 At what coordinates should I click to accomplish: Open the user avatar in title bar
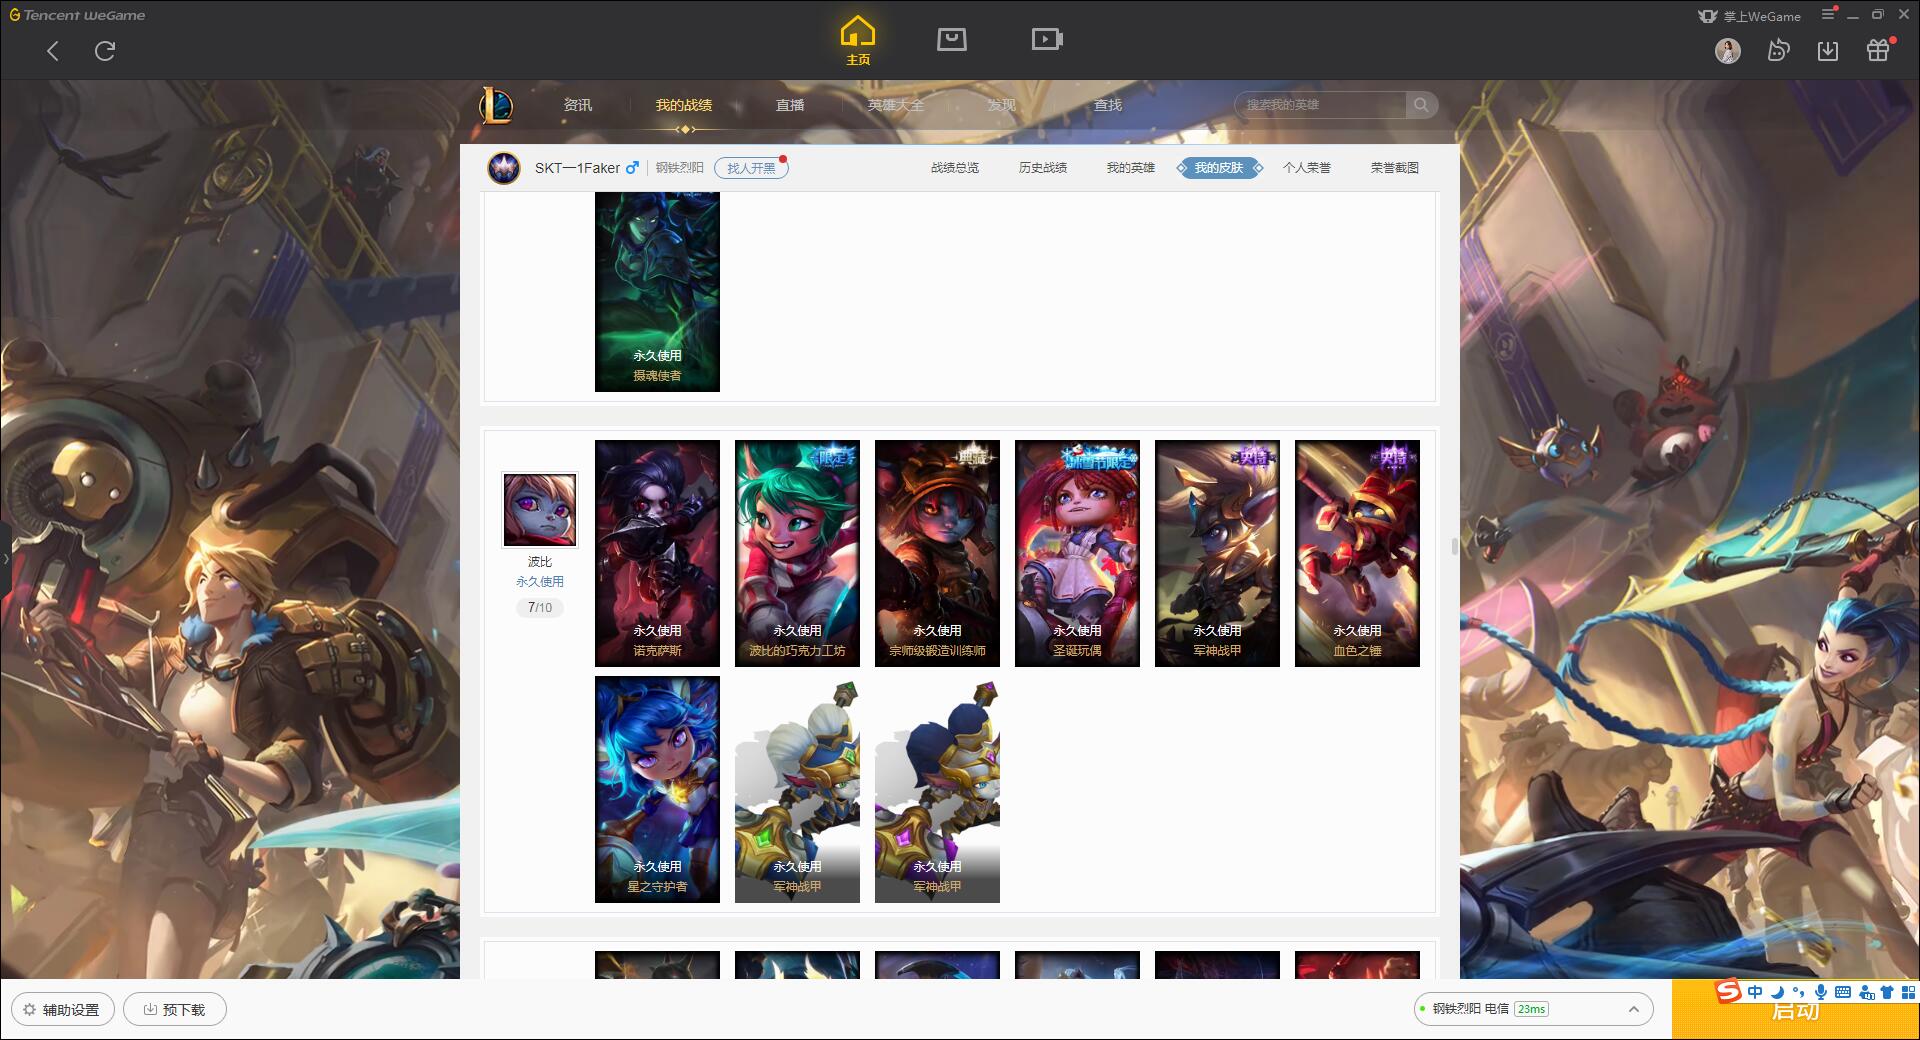click(x=1727, y=51)
